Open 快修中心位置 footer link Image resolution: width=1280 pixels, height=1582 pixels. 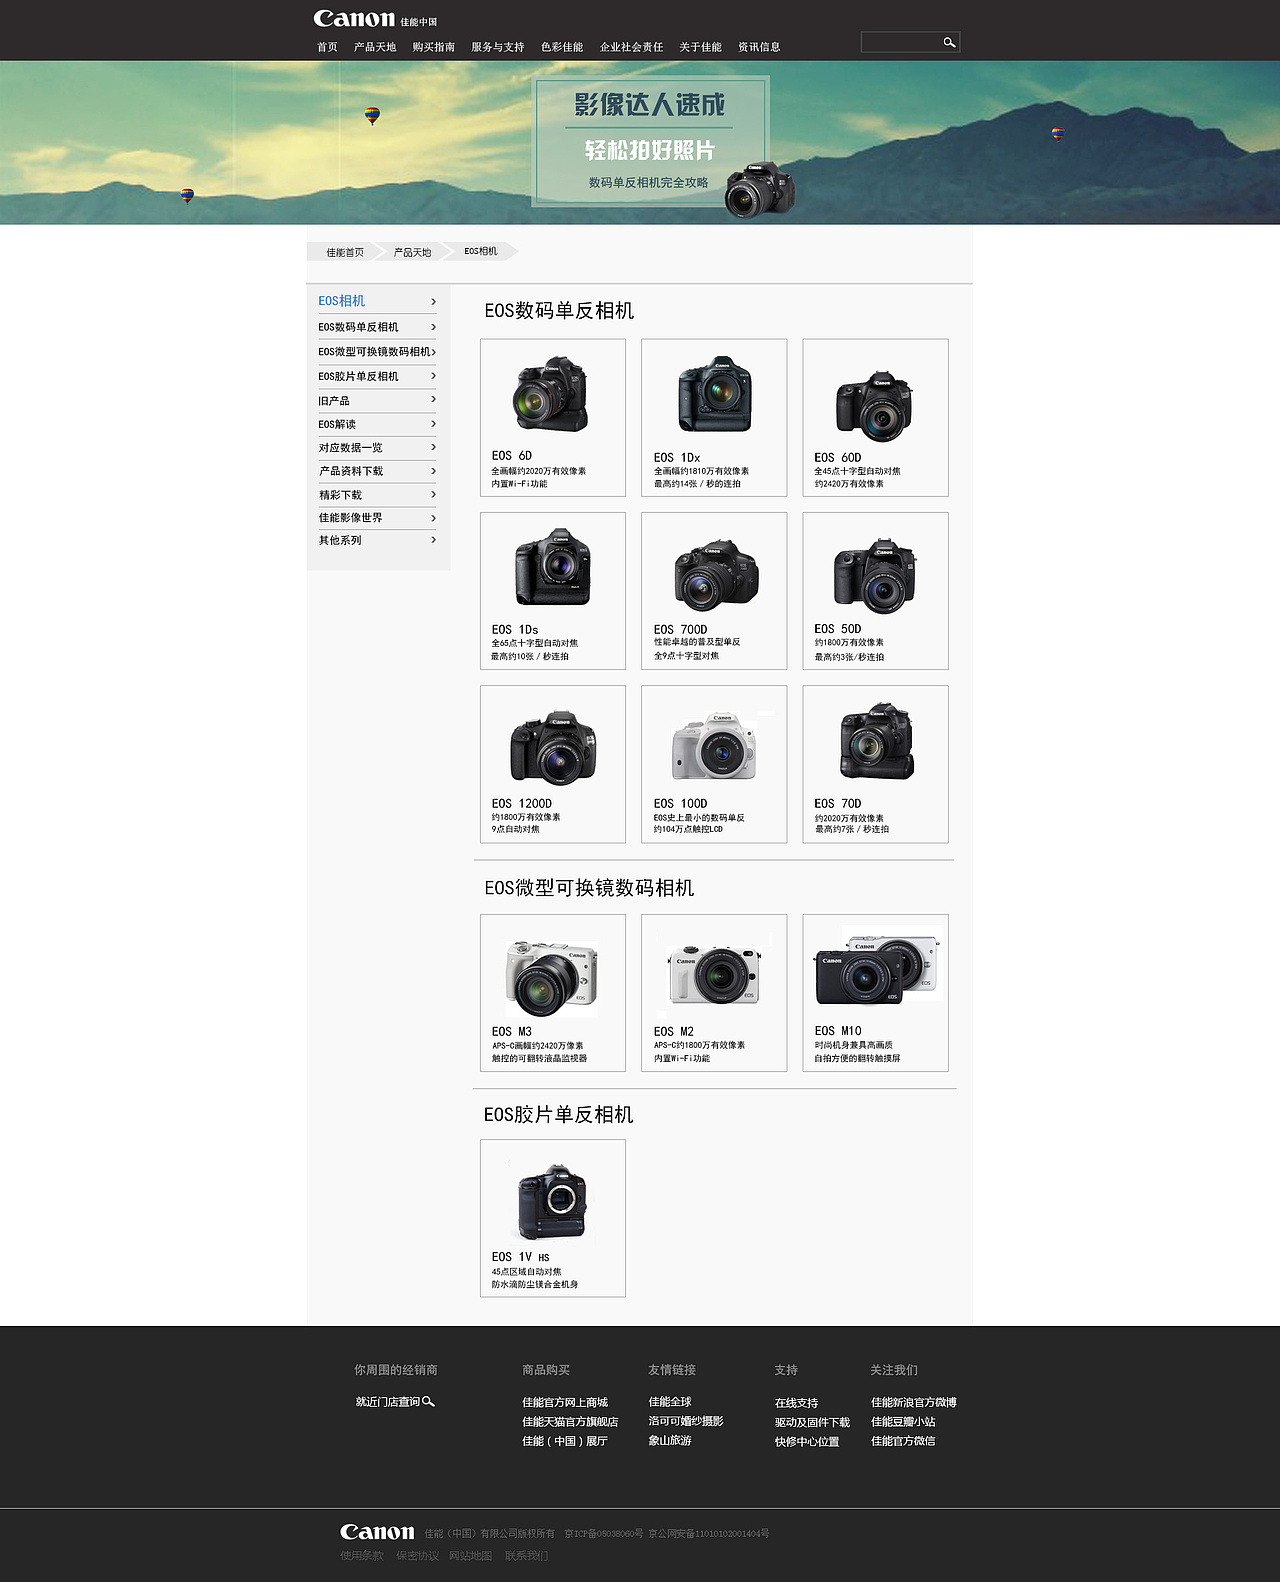point(807,1442)
